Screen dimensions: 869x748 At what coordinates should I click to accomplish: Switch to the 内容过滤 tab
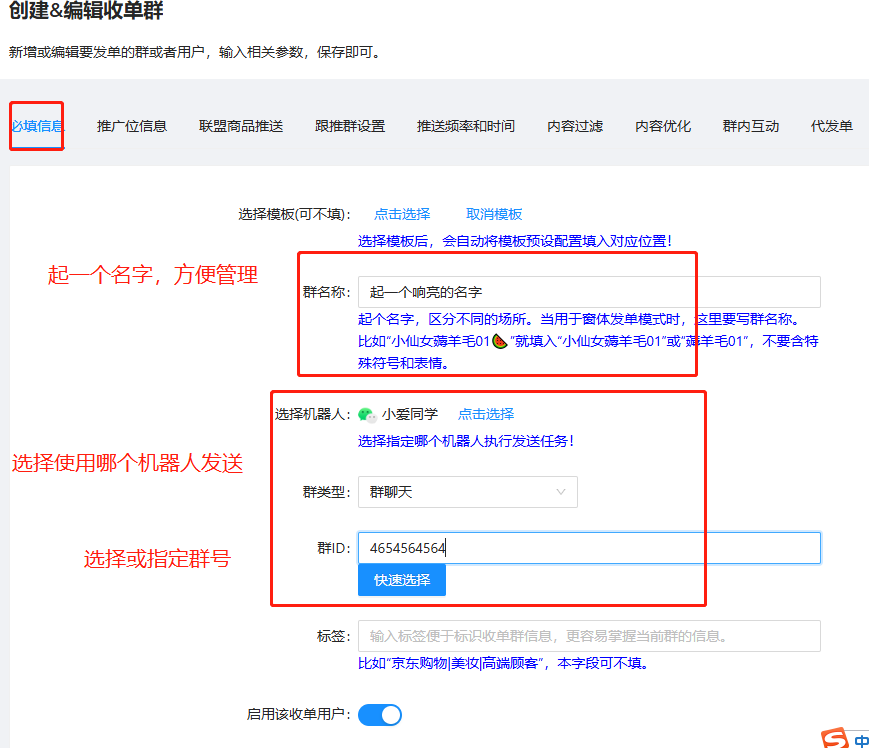tap(575, 126)
